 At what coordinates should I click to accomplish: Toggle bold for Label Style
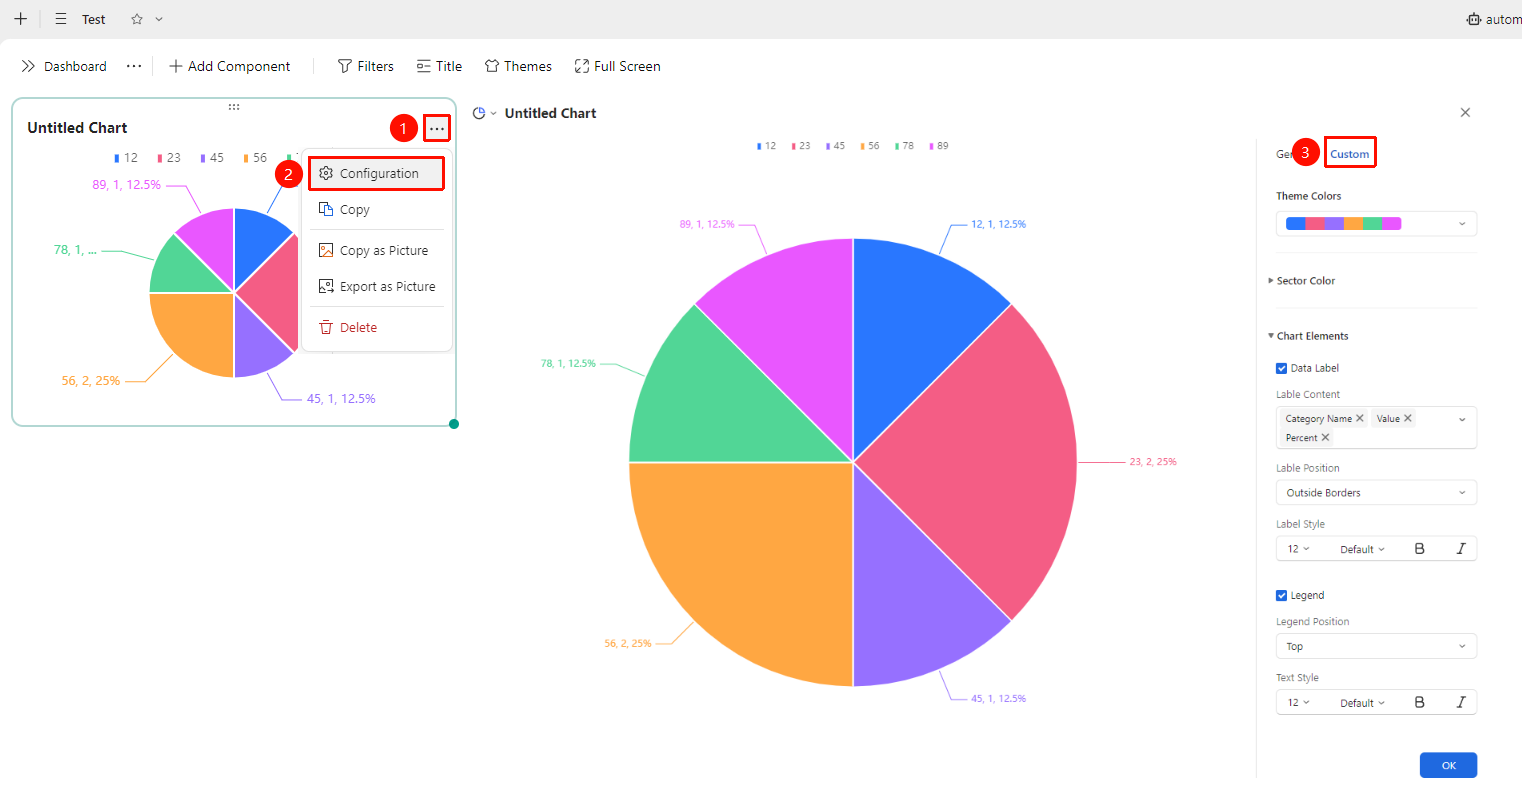tap(1419, 549)
